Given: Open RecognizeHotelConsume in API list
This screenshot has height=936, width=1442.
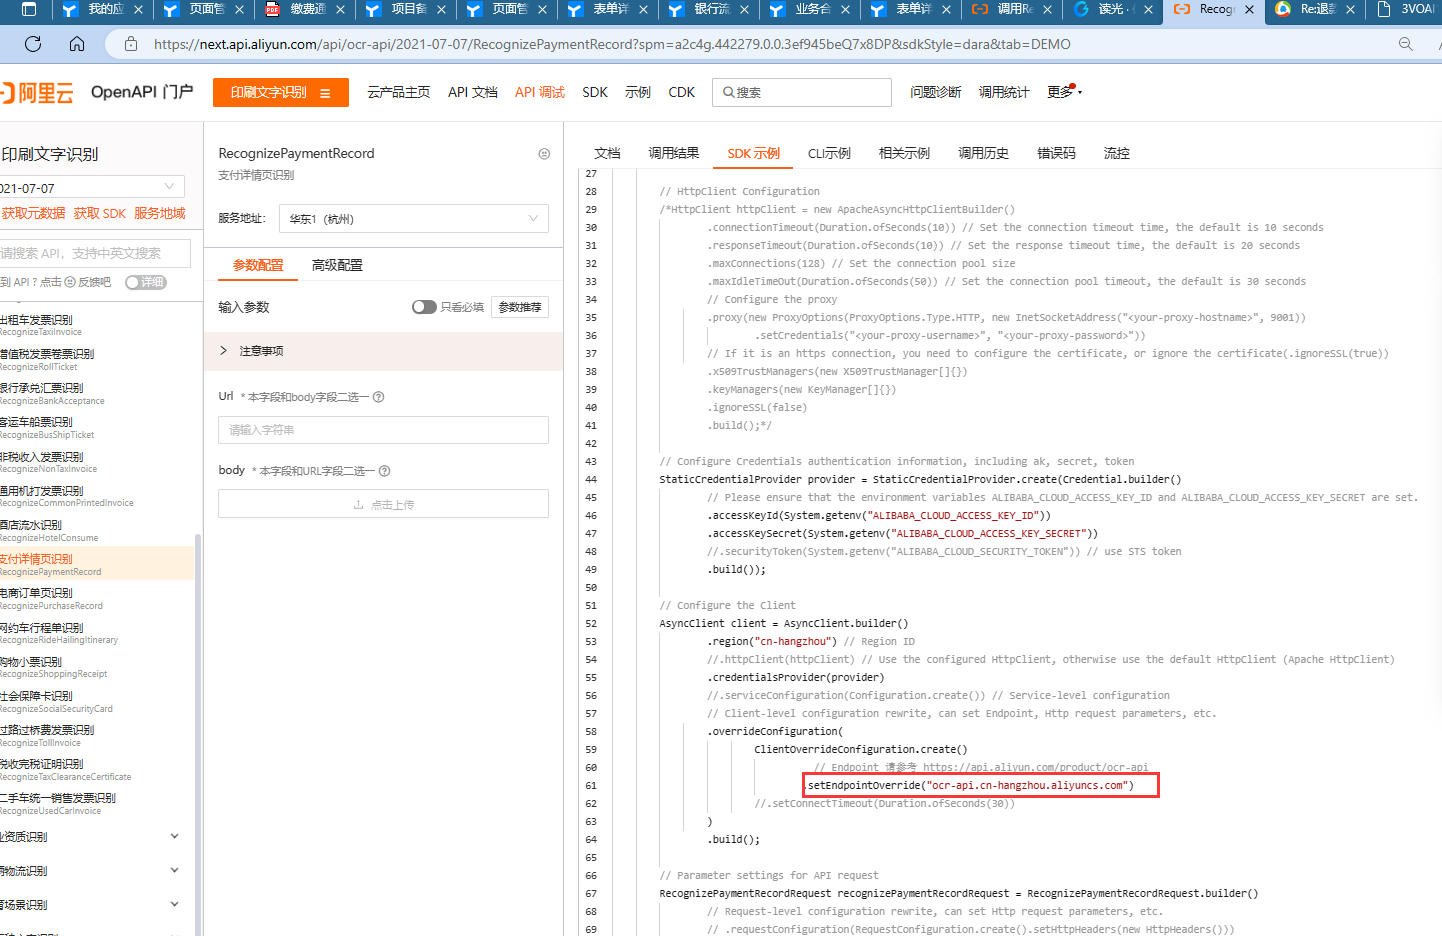Looking at the screenshot, I should (49, 531).
